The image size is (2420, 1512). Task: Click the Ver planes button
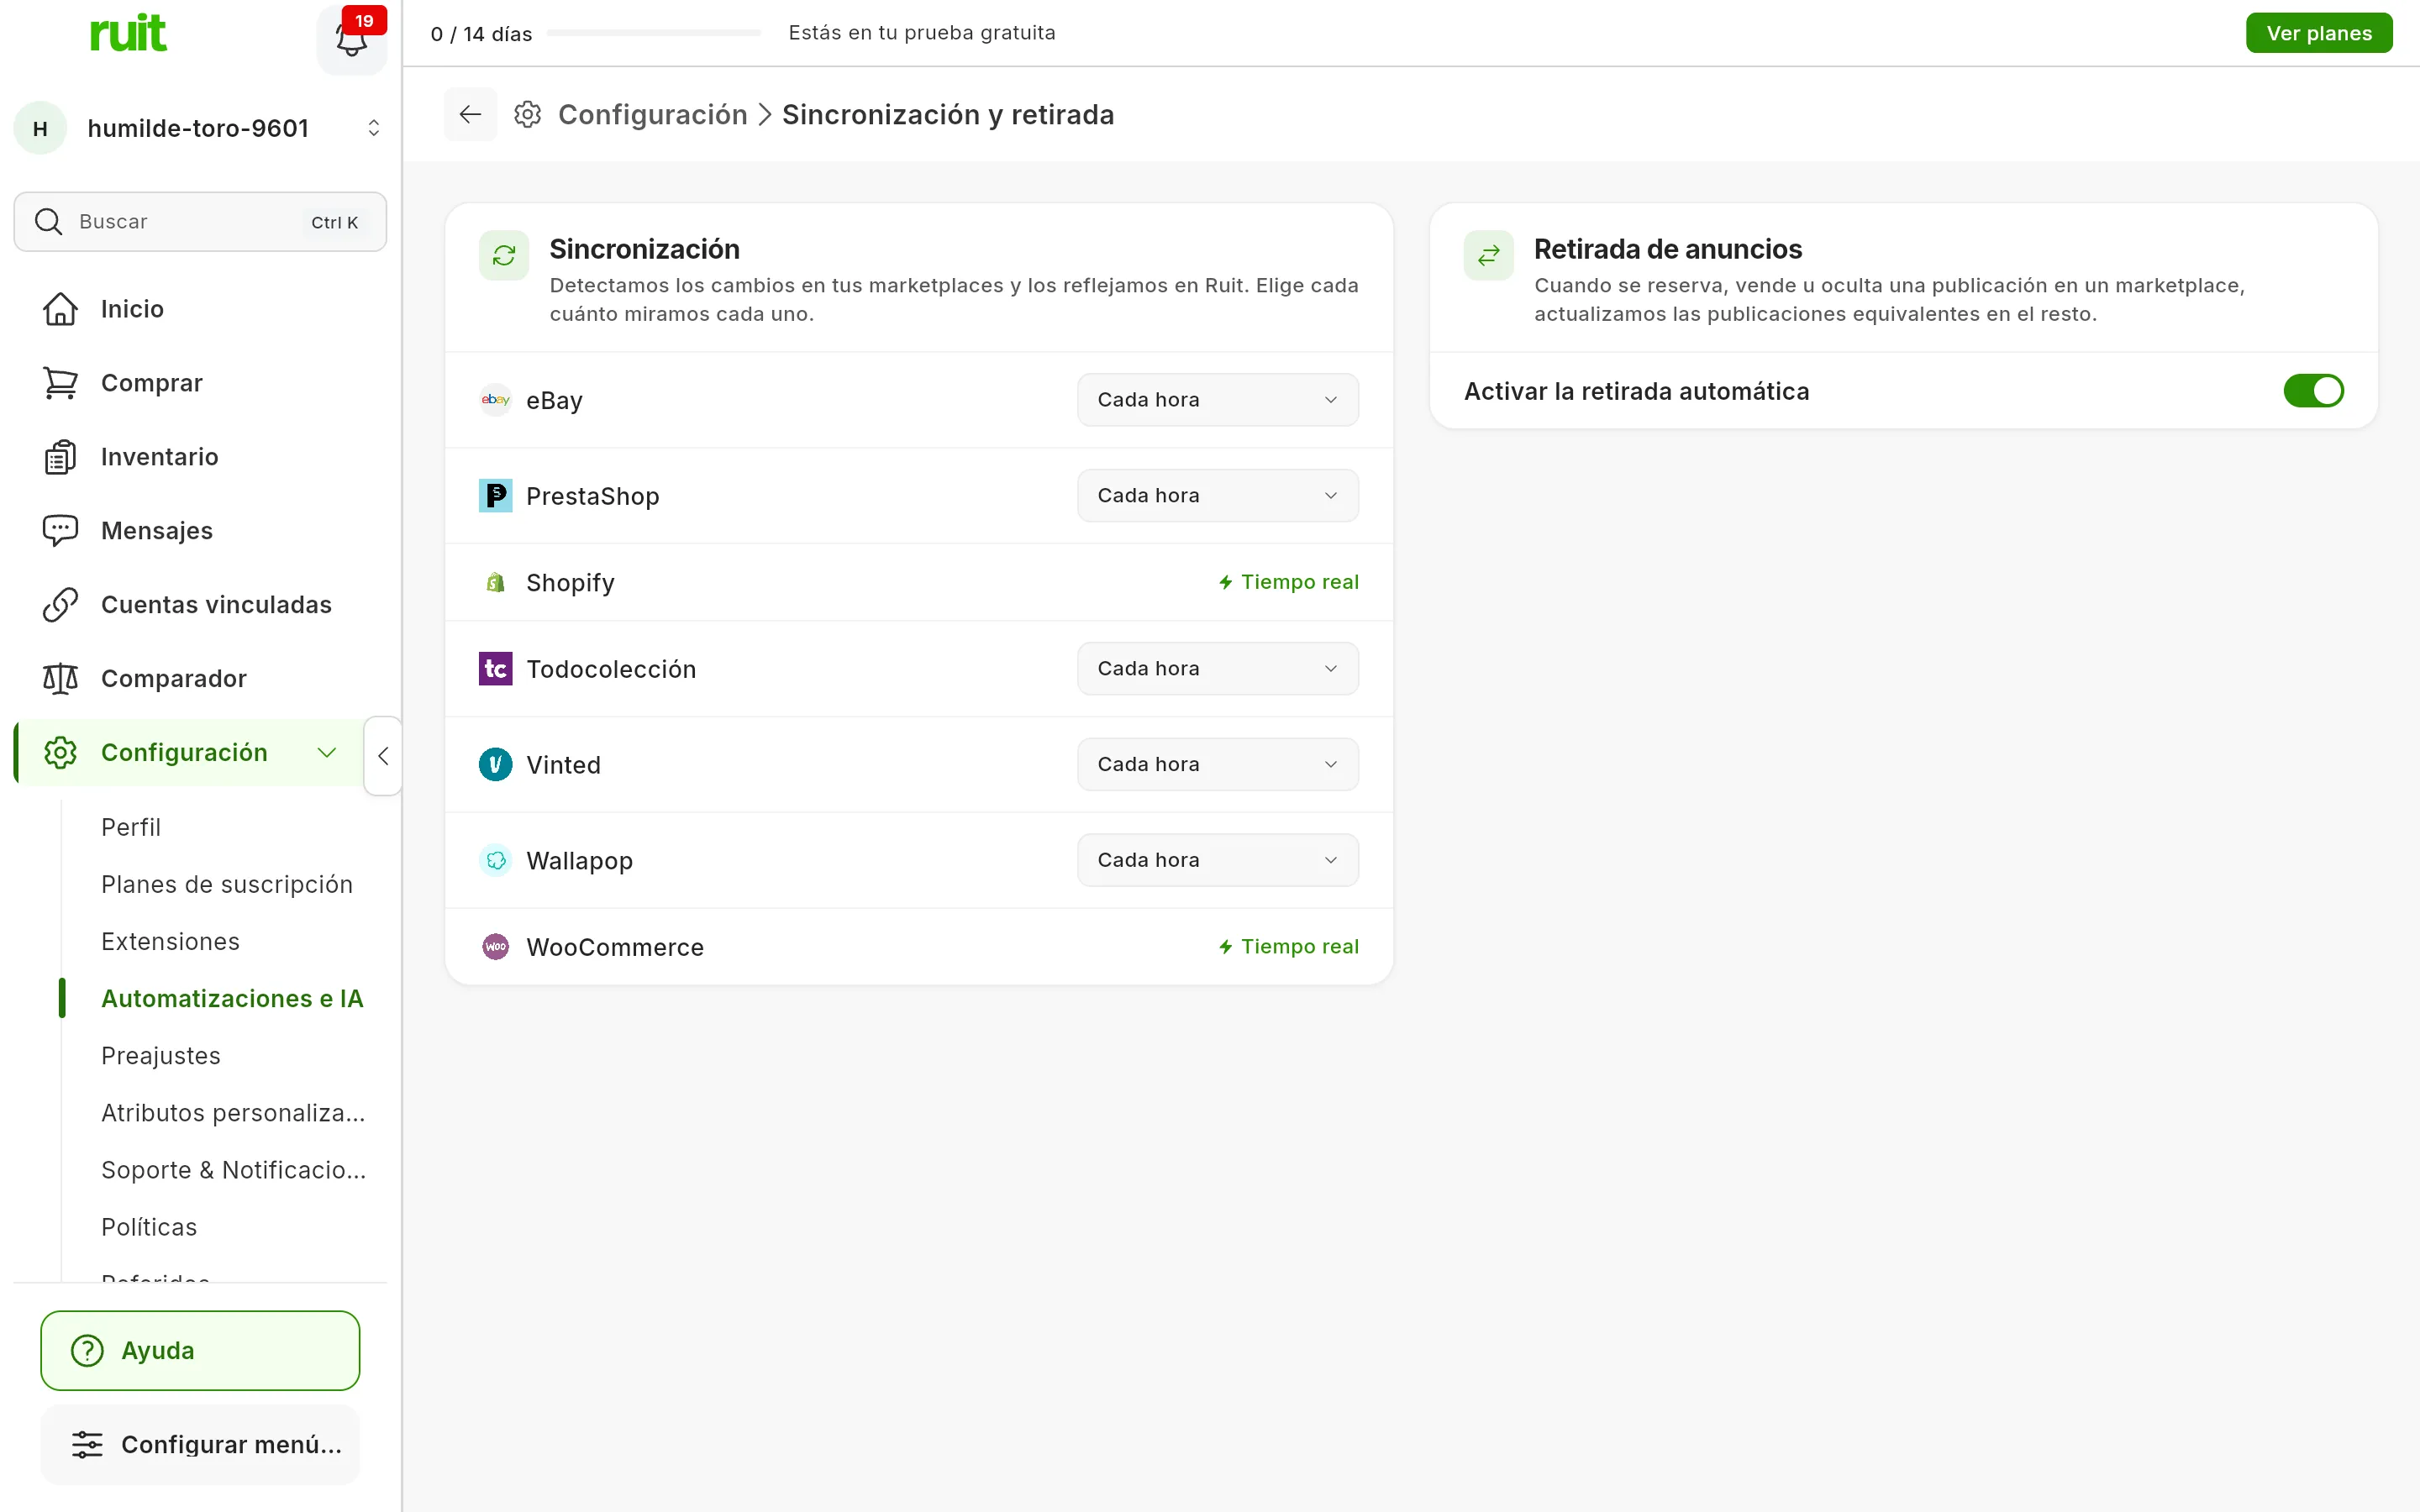pyautogui.click(x=2319, y=33)
